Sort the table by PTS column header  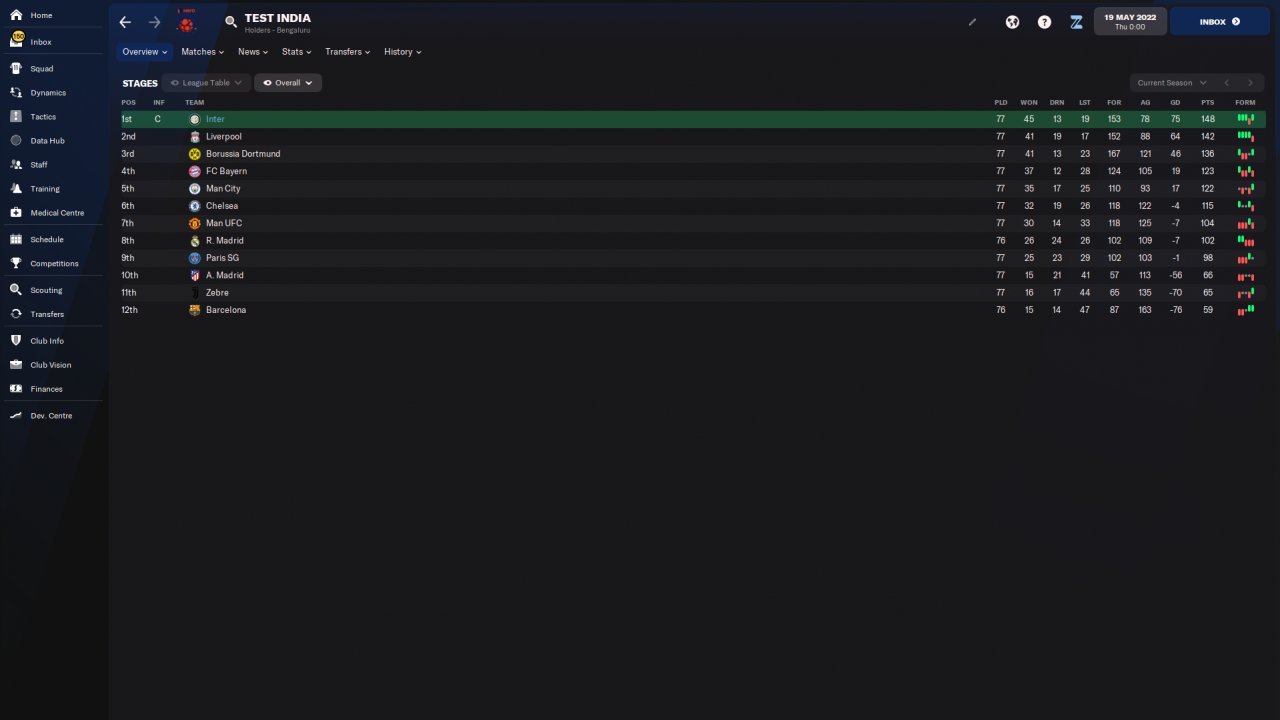pyautogui.click(x=1208, y=103)
